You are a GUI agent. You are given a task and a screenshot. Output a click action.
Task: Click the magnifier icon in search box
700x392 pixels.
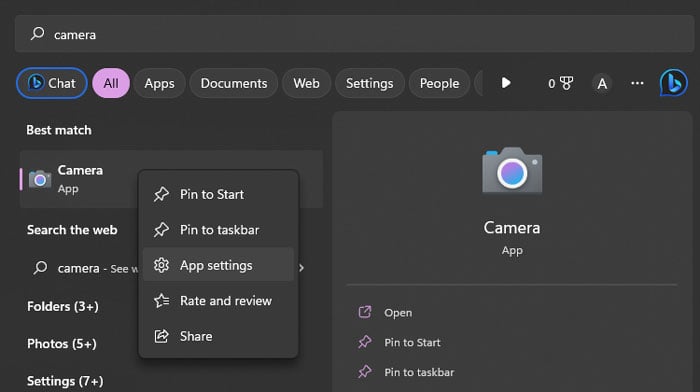(x=38, y=33)
